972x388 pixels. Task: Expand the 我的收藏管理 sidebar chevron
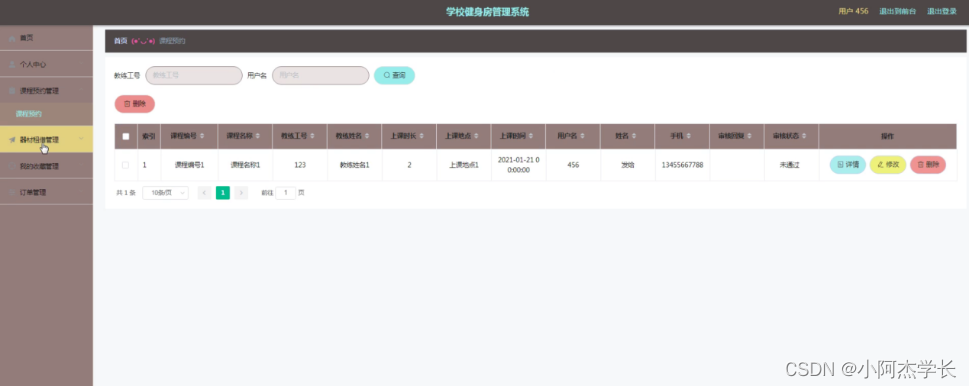point(81,166)
